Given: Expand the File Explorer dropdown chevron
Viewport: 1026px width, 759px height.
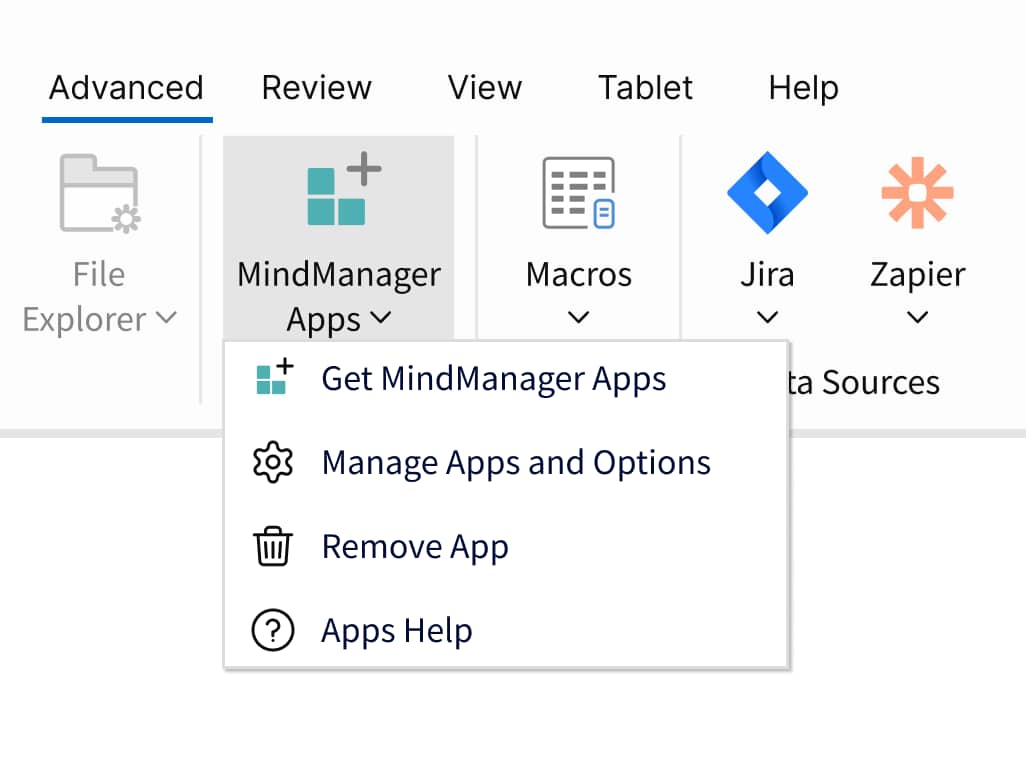Looking at the screenshot, I should pyautogui.click(x=166, y=319).
